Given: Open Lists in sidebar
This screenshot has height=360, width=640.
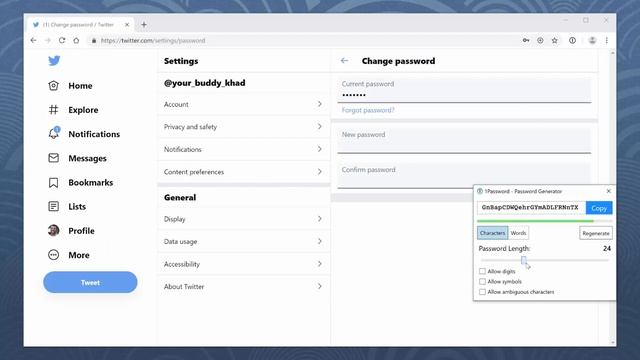Looking at the screenshot, I should click(x=77, y=207).
